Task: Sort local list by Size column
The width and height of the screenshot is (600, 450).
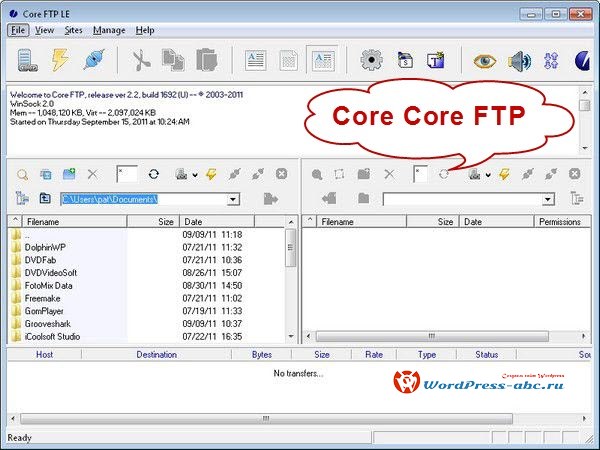Action: tap(153, 222)
